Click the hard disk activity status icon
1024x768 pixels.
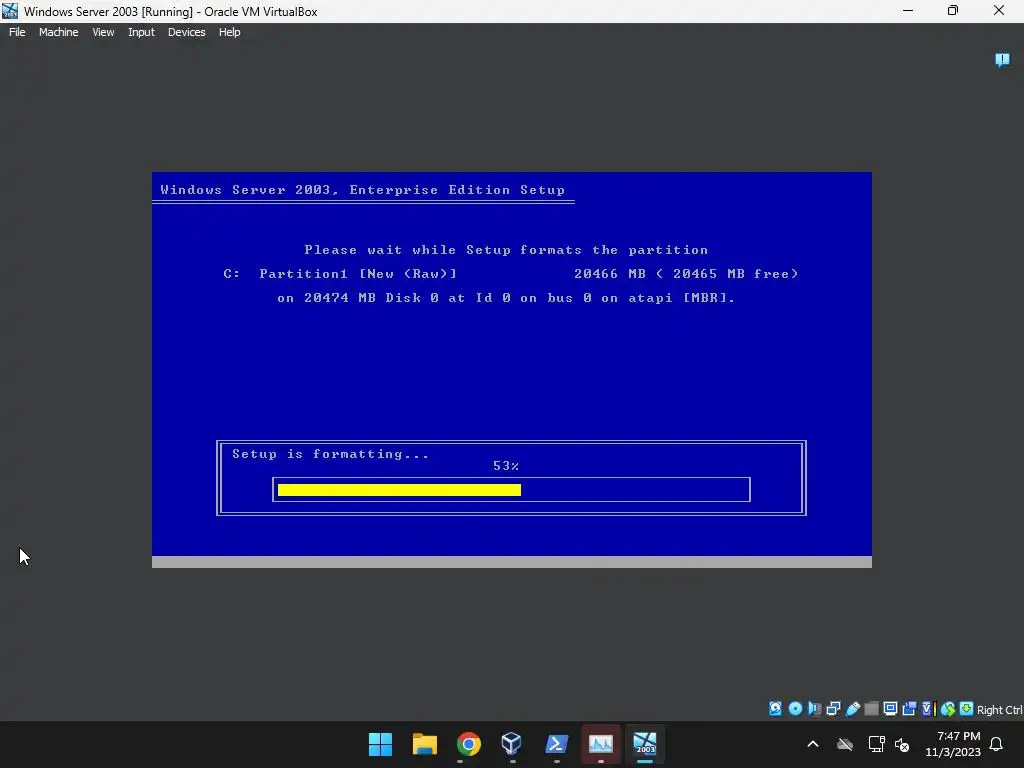[x=775, y=709]
